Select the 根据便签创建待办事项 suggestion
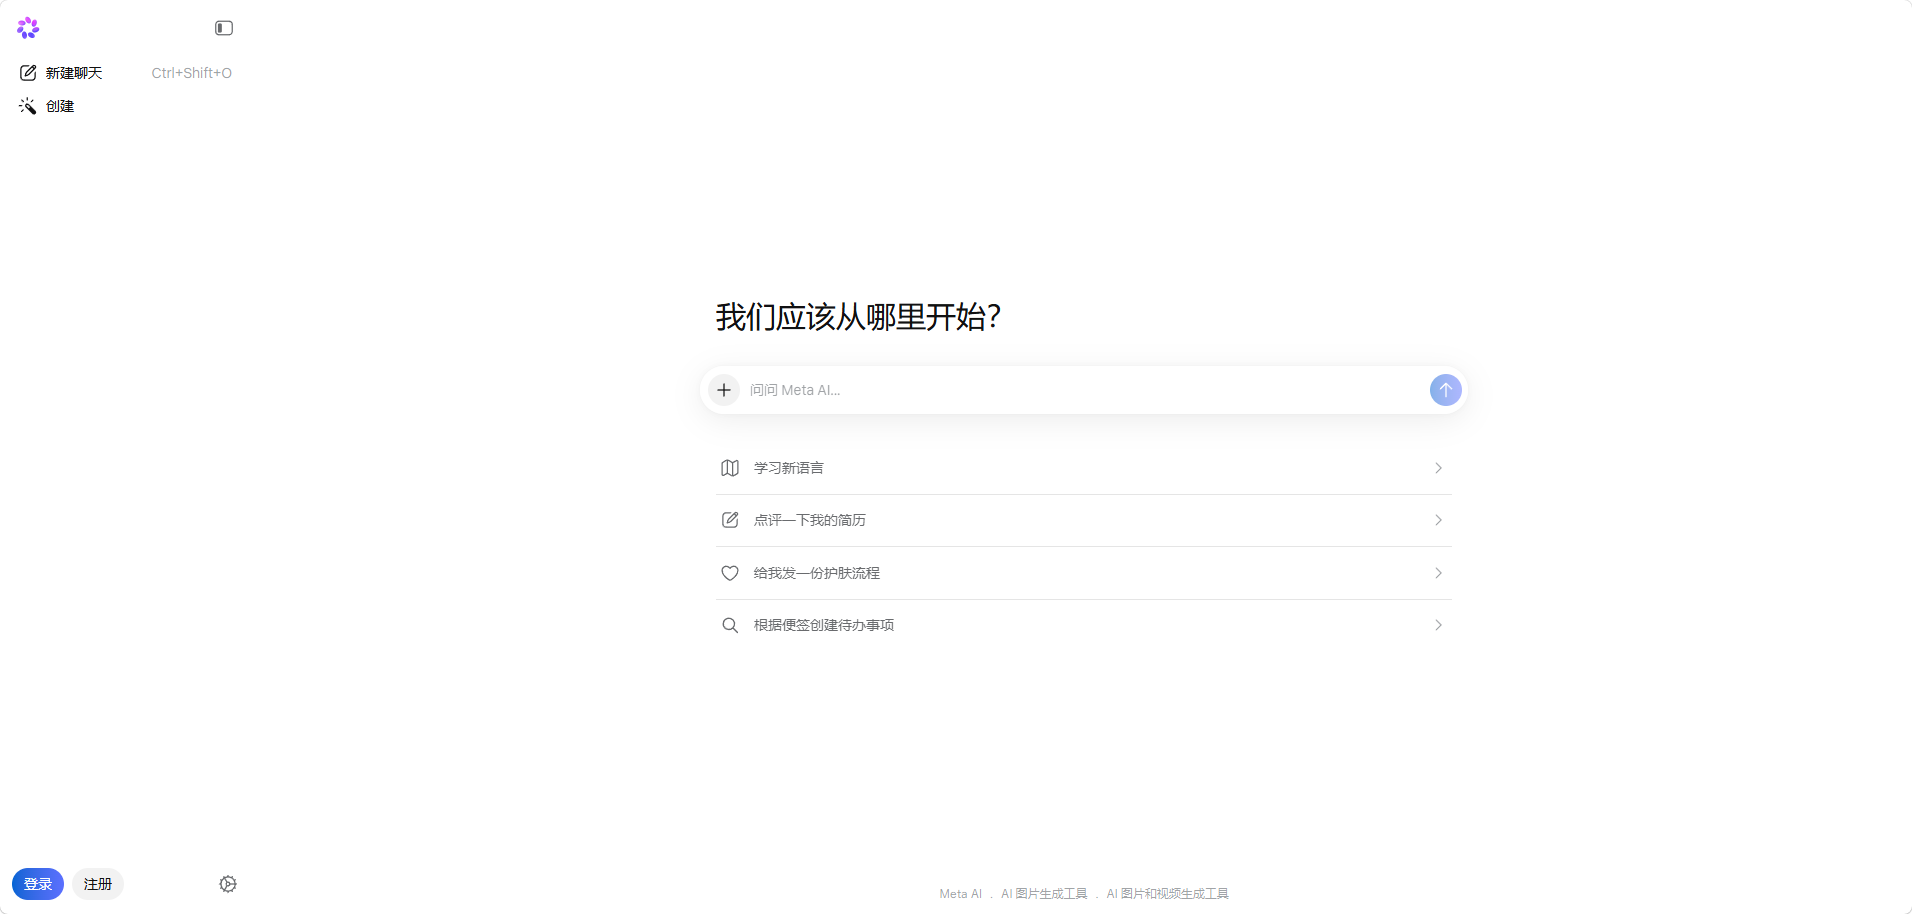This screenshot has width=1912, height=914. pyautogui.click(x=1084, y=625)
